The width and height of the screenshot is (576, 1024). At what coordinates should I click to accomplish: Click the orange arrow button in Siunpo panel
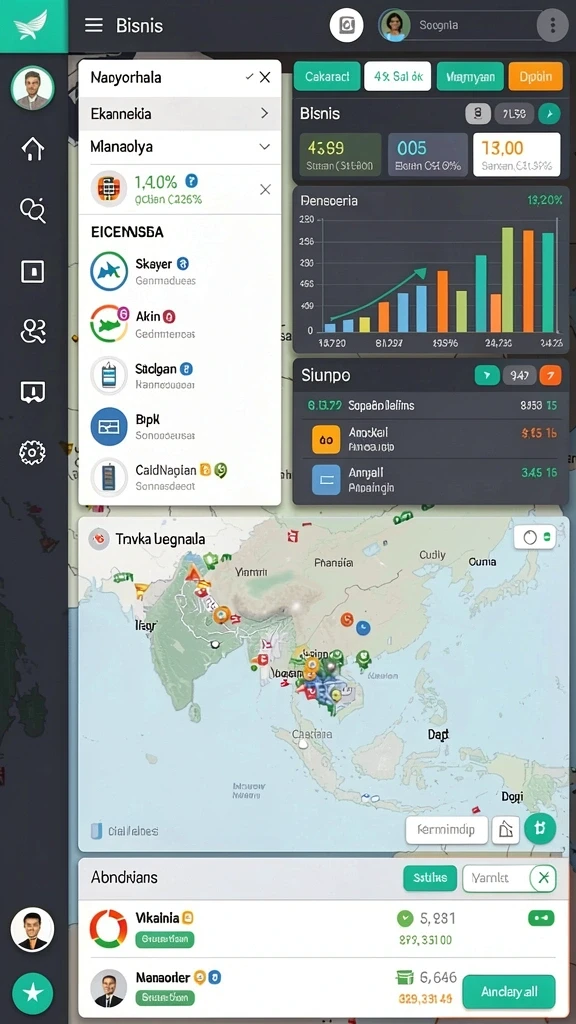(551, 375)
